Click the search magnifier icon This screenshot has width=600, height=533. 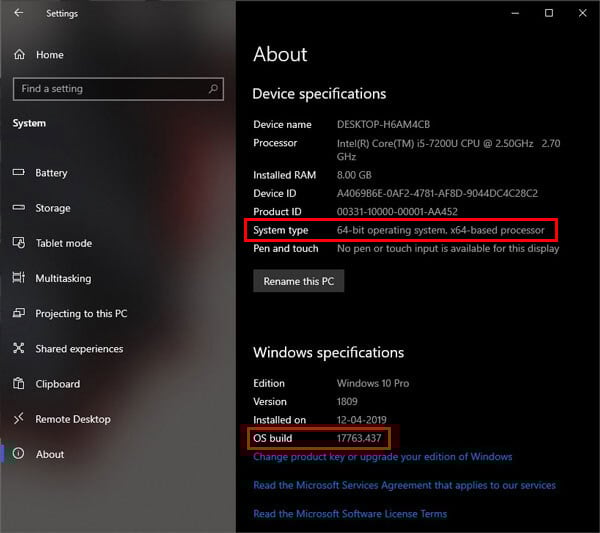(x=213, y=89)
